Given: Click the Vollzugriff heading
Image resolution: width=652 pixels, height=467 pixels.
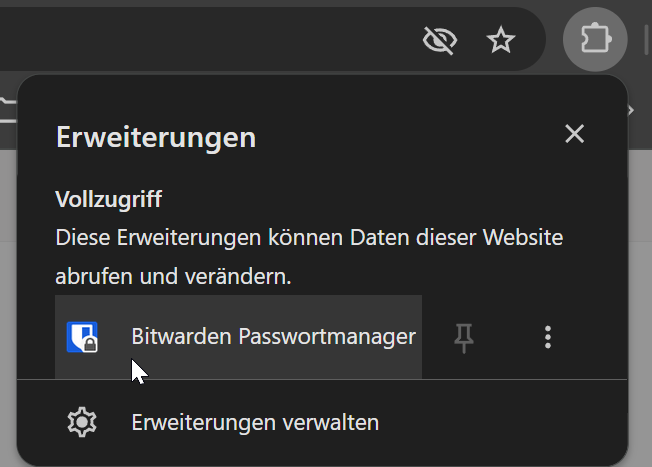Looking at the screenshot, I should [x=109, y=199].
